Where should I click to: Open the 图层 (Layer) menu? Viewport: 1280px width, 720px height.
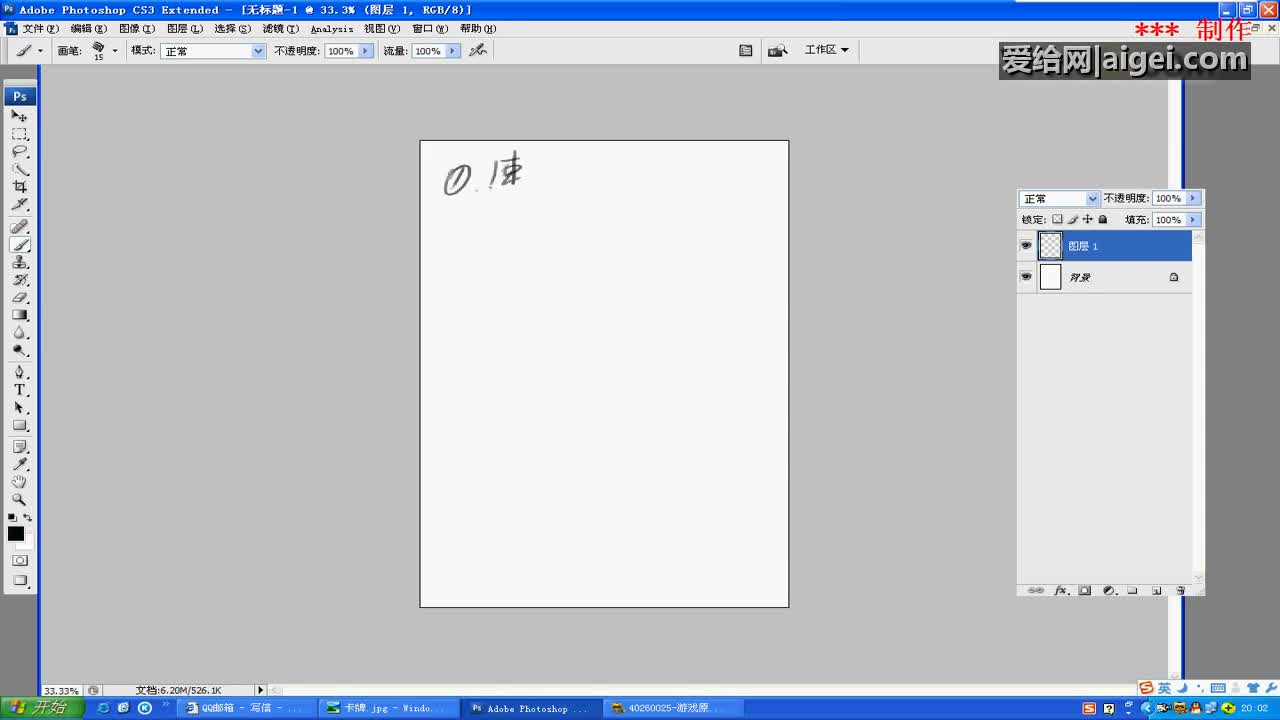(184, 29)
